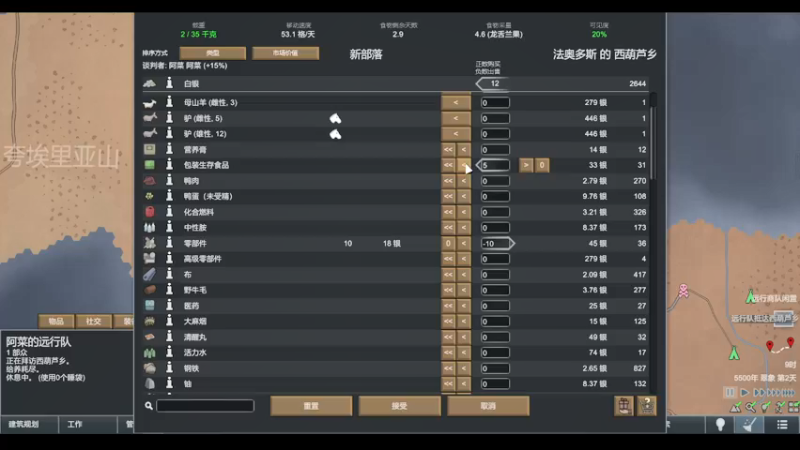Screen dimensions: 800x450
Task: Open info icon for 白银 row
Action: point(169,83)
